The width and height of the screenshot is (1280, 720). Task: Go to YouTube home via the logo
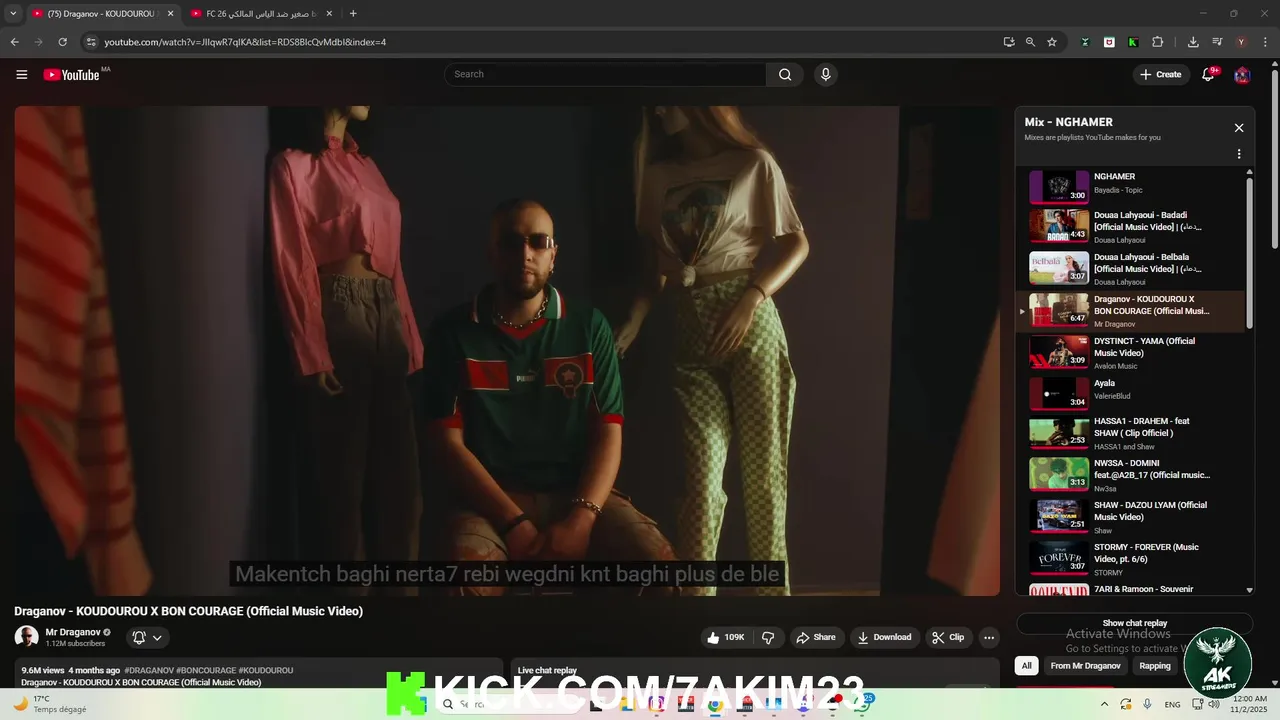point(72,74)
